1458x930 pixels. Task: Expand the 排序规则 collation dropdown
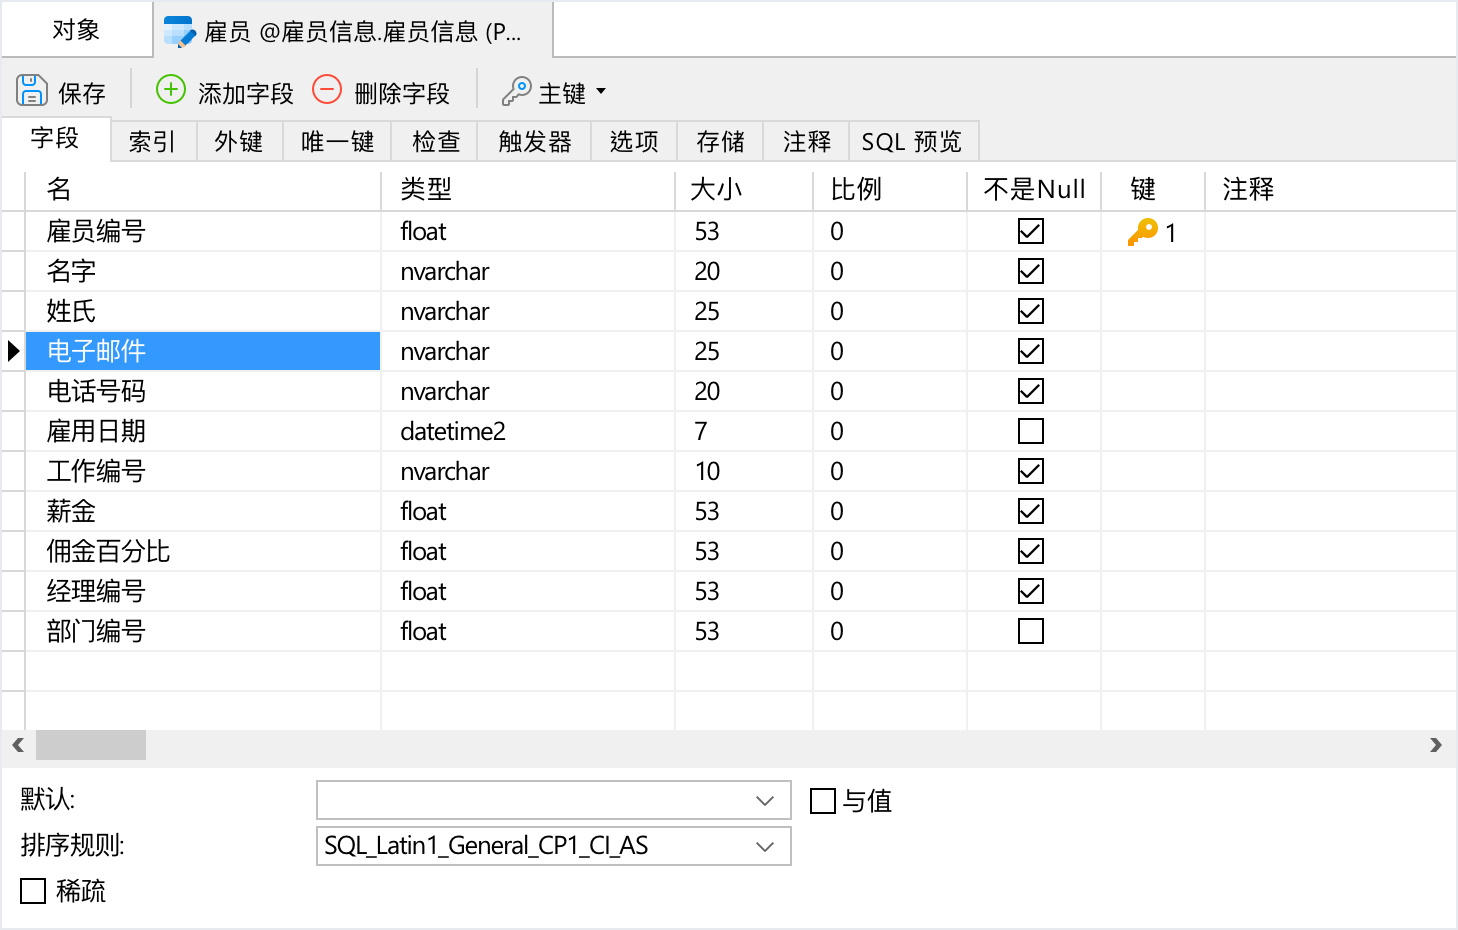[x=765, y=847]
